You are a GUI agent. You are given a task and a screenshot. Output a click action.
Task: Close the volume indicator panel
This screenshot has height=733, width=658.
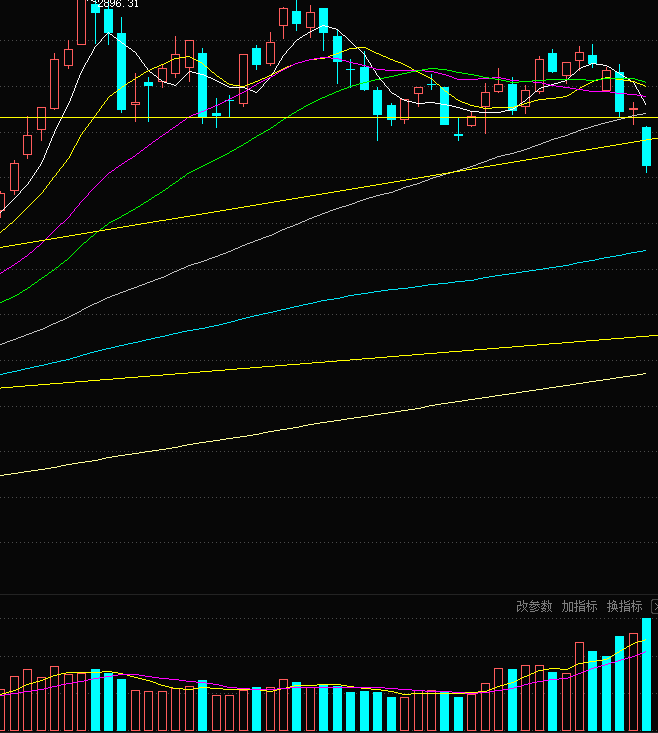pyautogui.click(x=655, y=607)
